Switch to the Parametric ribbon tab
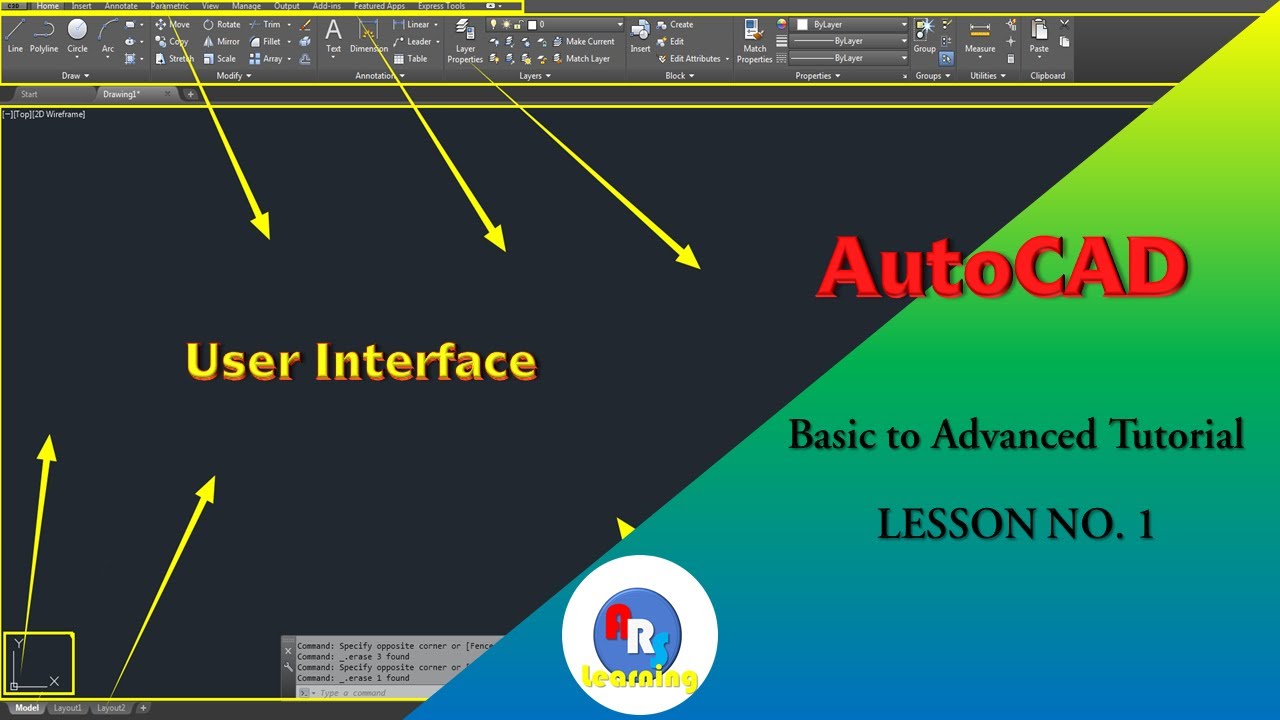 coord(169,6)
